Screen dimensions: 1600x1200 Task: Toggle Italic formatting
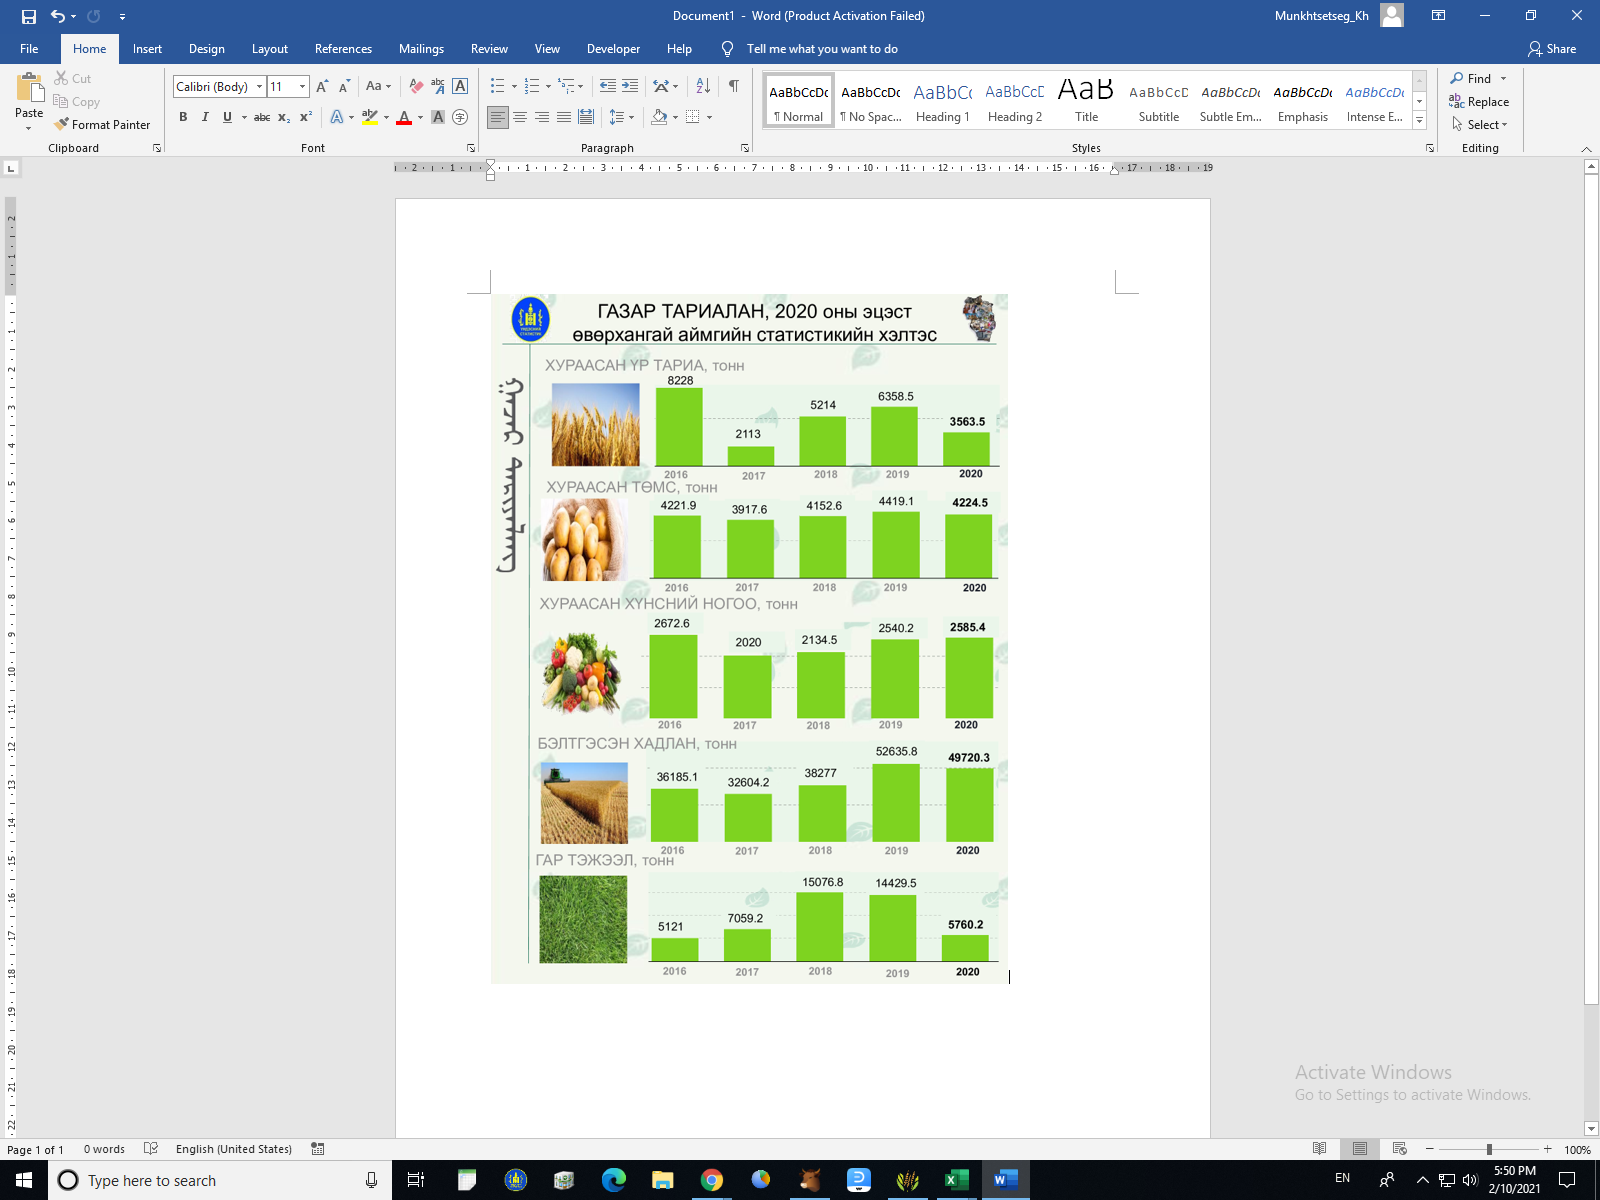(x=205, y=117)
